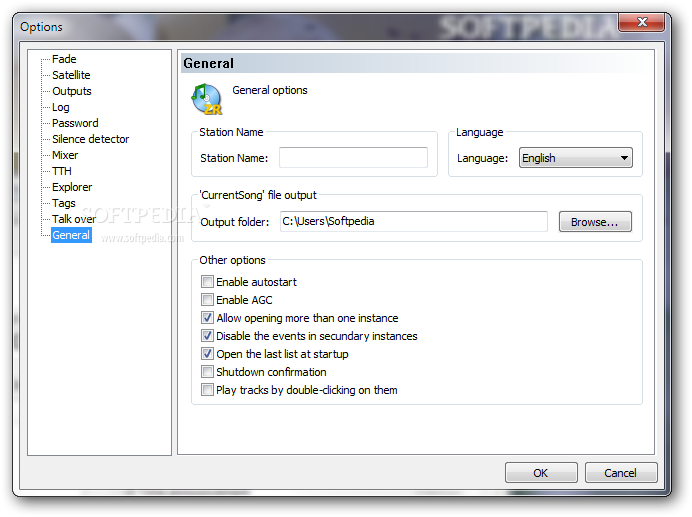Open the Mixer options
Image resolution: width=692 pixels, height=517 pixels.
[65, 155]
